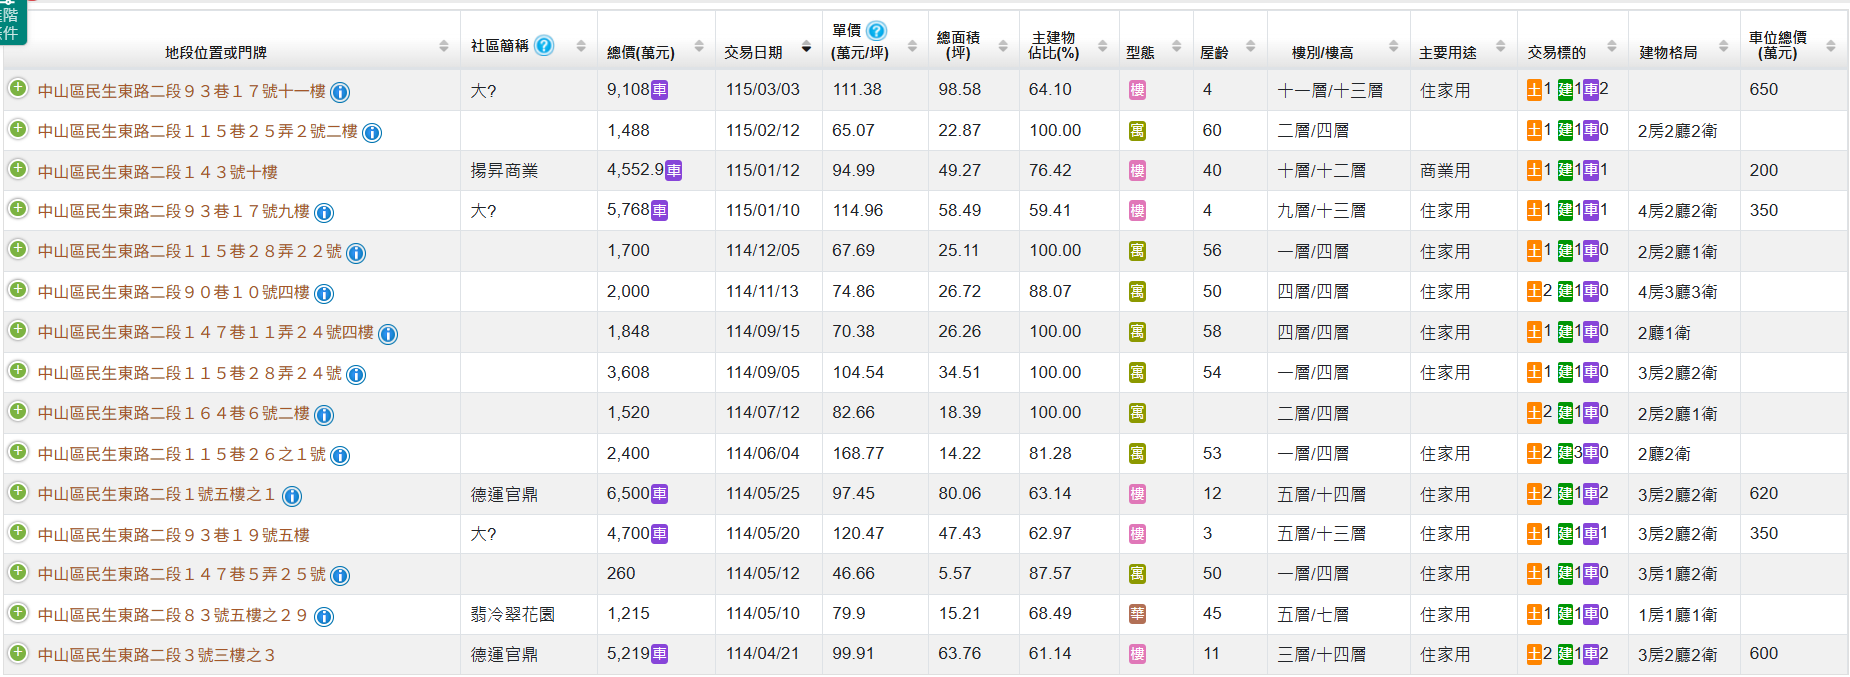Sort by 交易標的 column
Screen dimensions: 1850x677
tap(1612, 46)
